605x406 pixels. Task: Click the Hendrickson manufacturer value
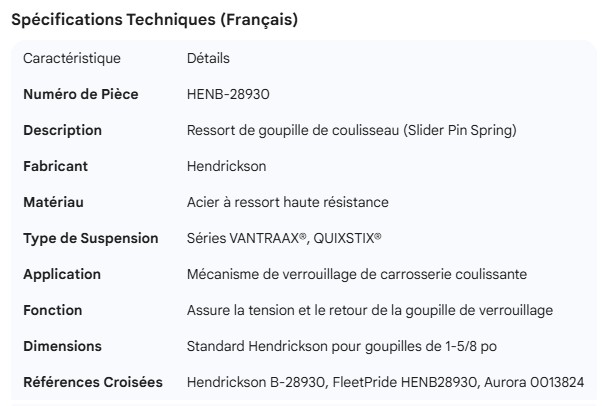227,166
